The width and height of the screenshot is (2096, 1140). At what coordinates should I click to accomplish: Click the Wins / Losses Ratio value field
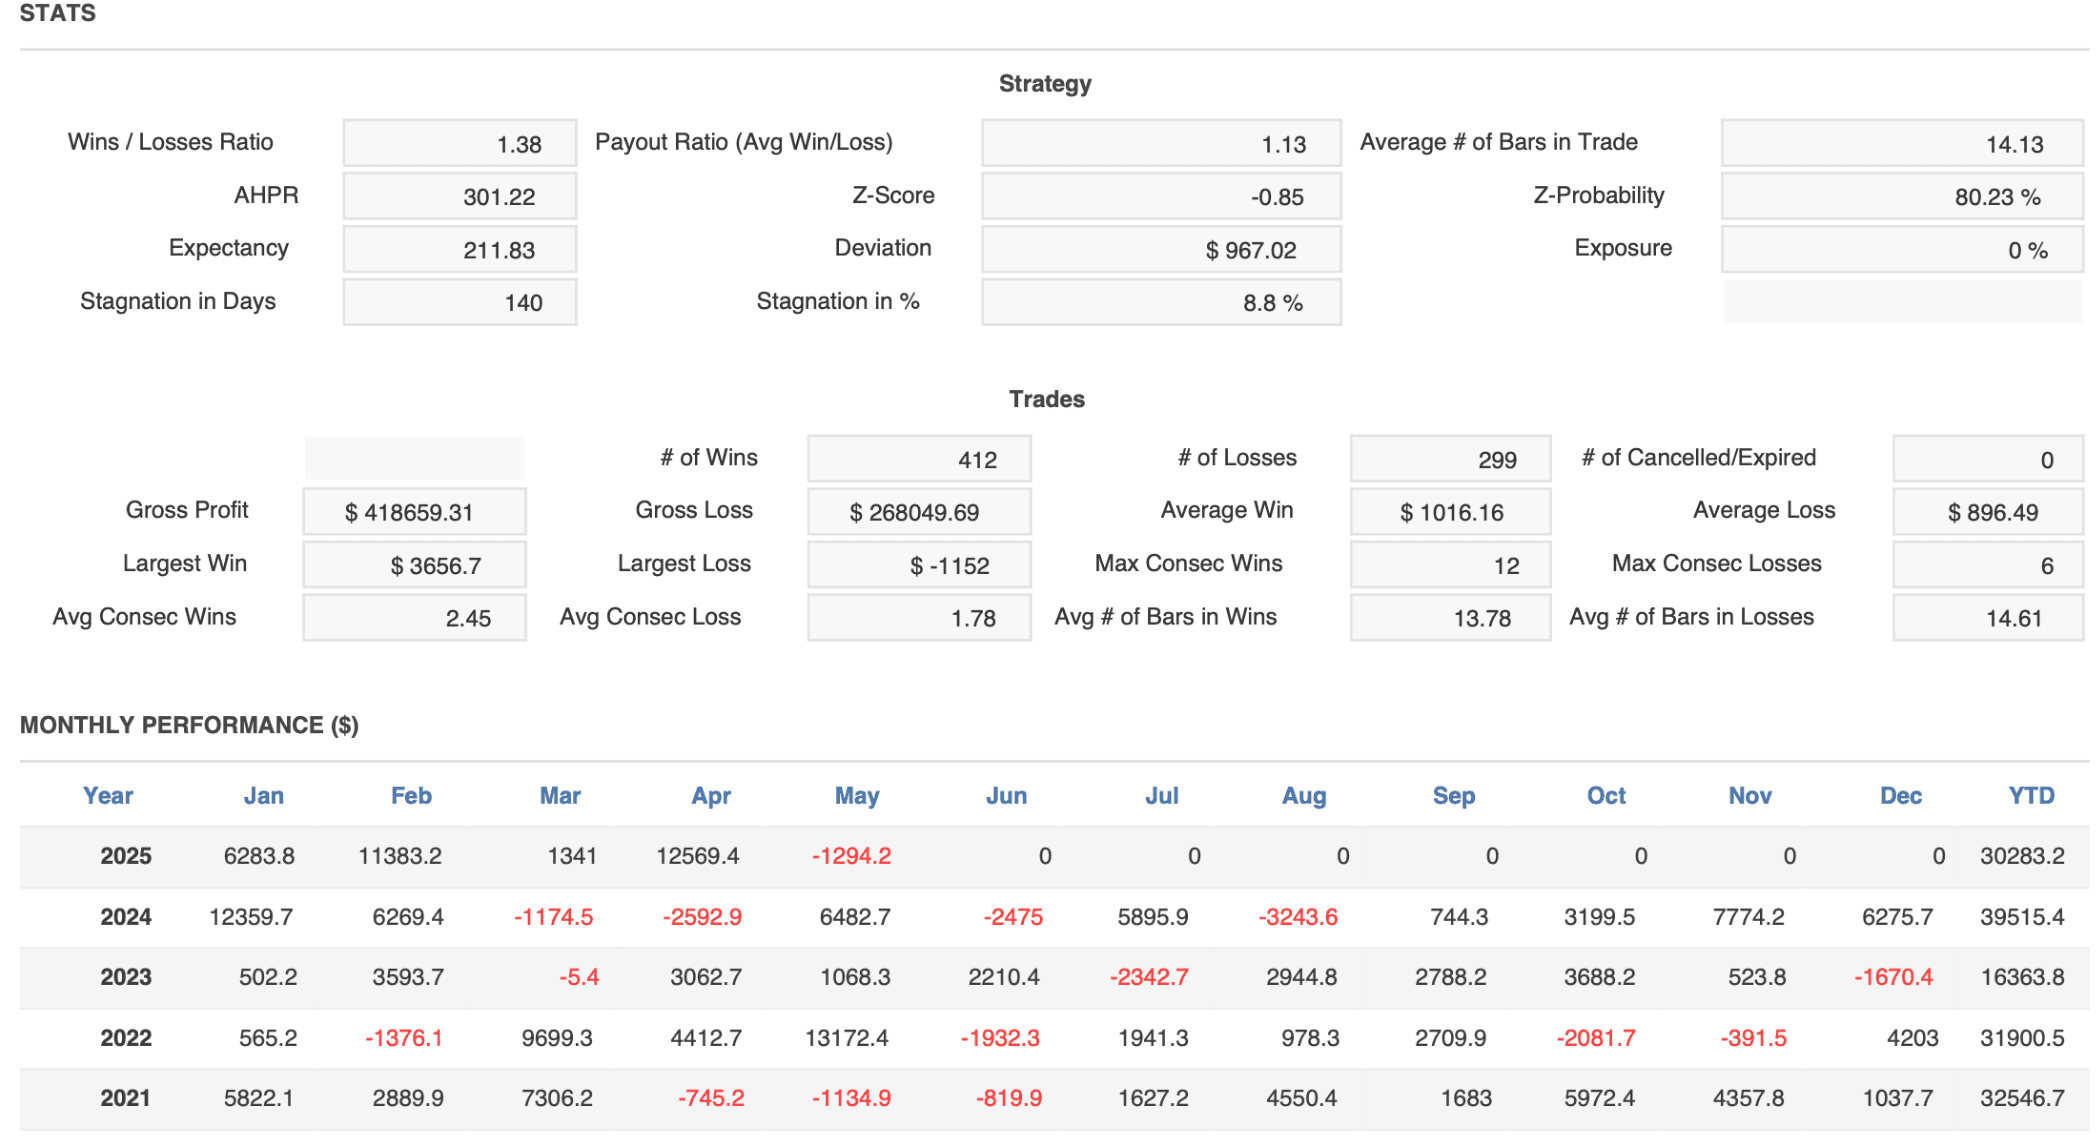[459, 144]
